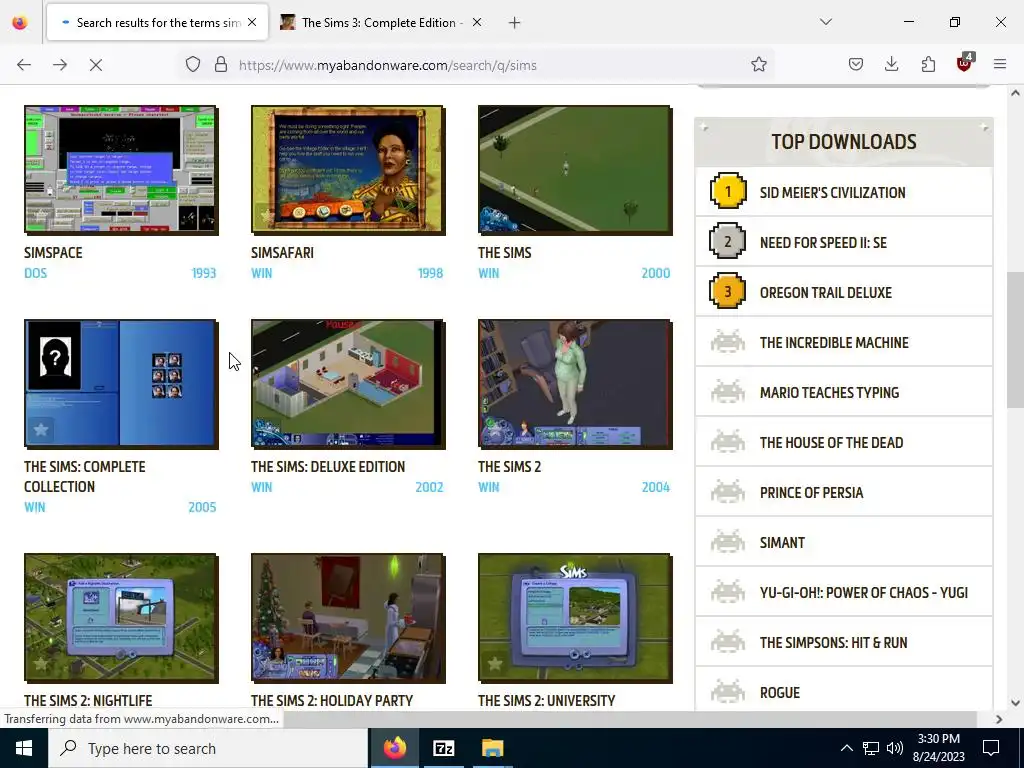Open the Windows Start menu
This screenshot has width=1024, height=768.
tap(24, 748)
